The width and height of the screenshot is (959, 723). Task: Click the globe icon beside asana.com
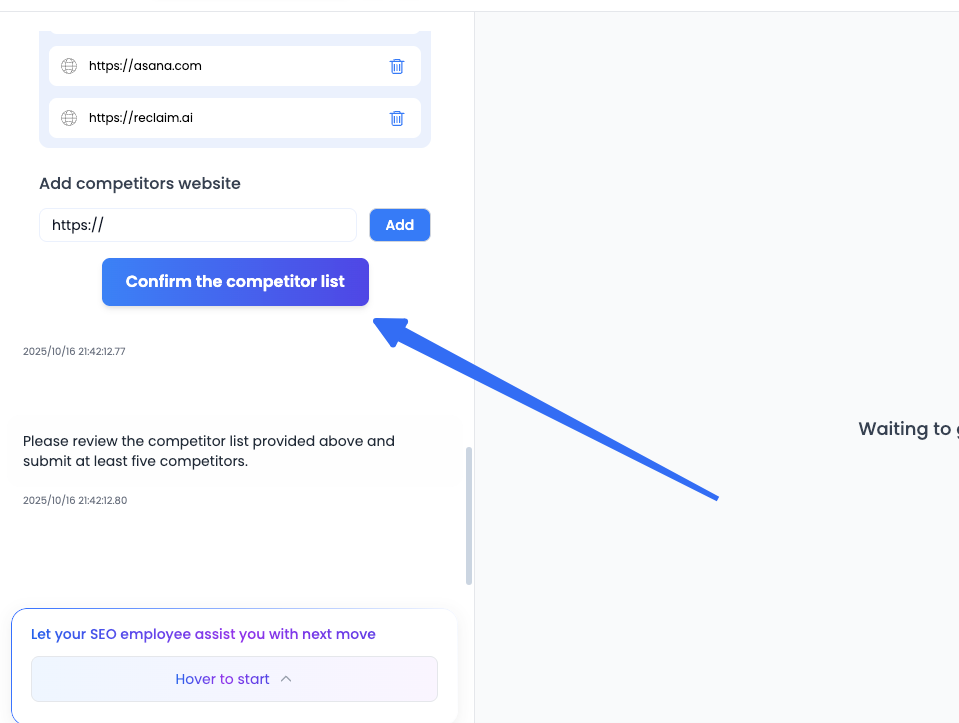pyautogui.click(x=69, y=66)
